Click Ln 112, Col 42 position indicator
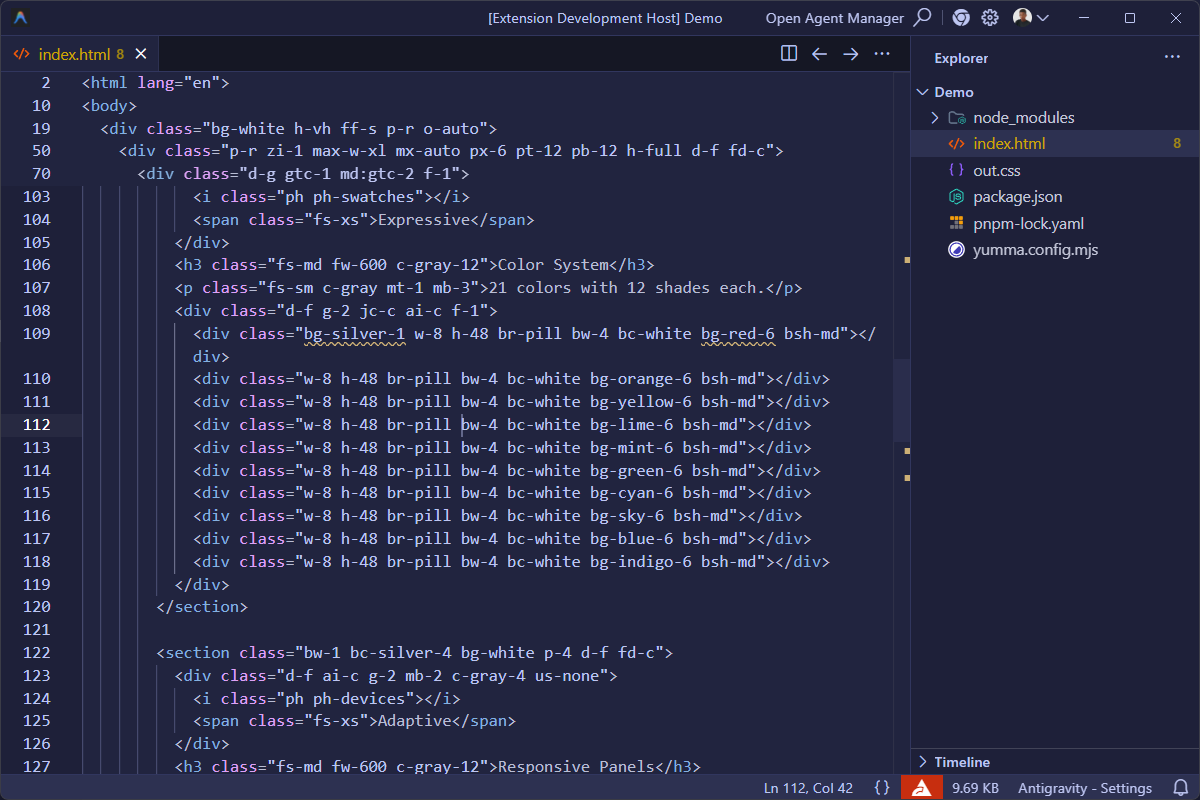 coord(808,788)
